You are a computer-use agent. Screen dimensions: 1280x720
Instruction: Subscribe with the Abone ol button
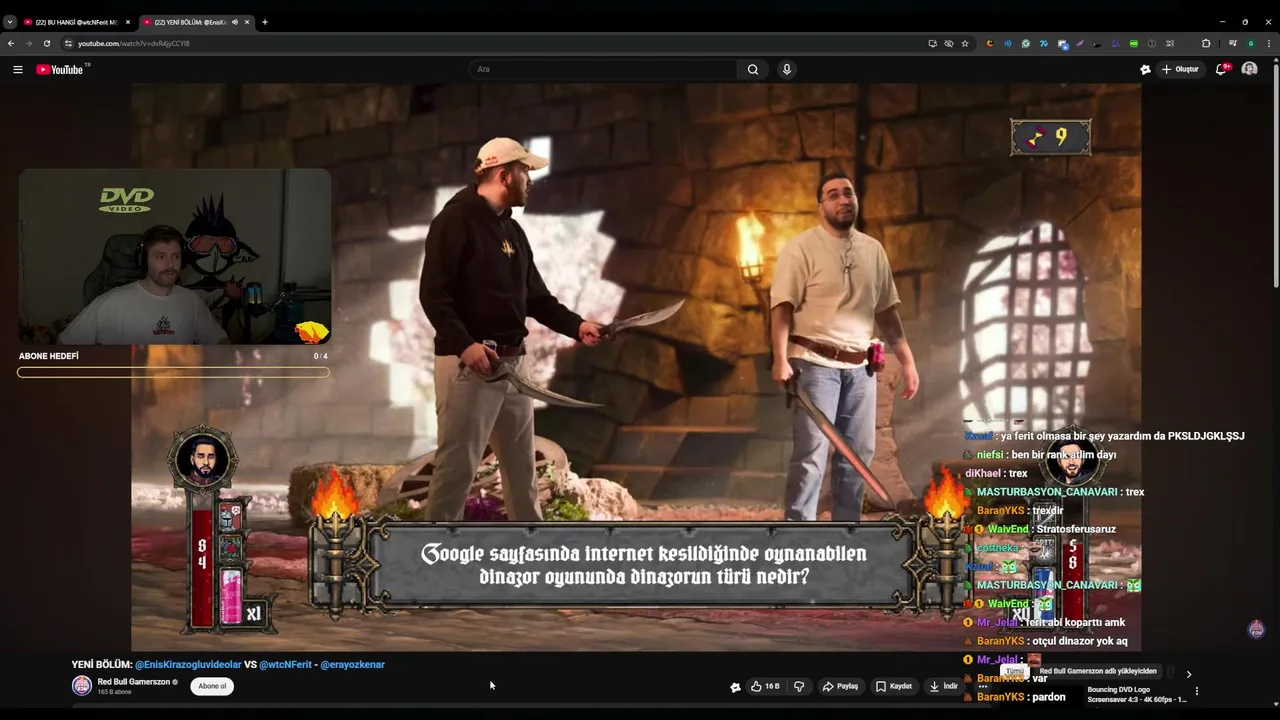212,686
